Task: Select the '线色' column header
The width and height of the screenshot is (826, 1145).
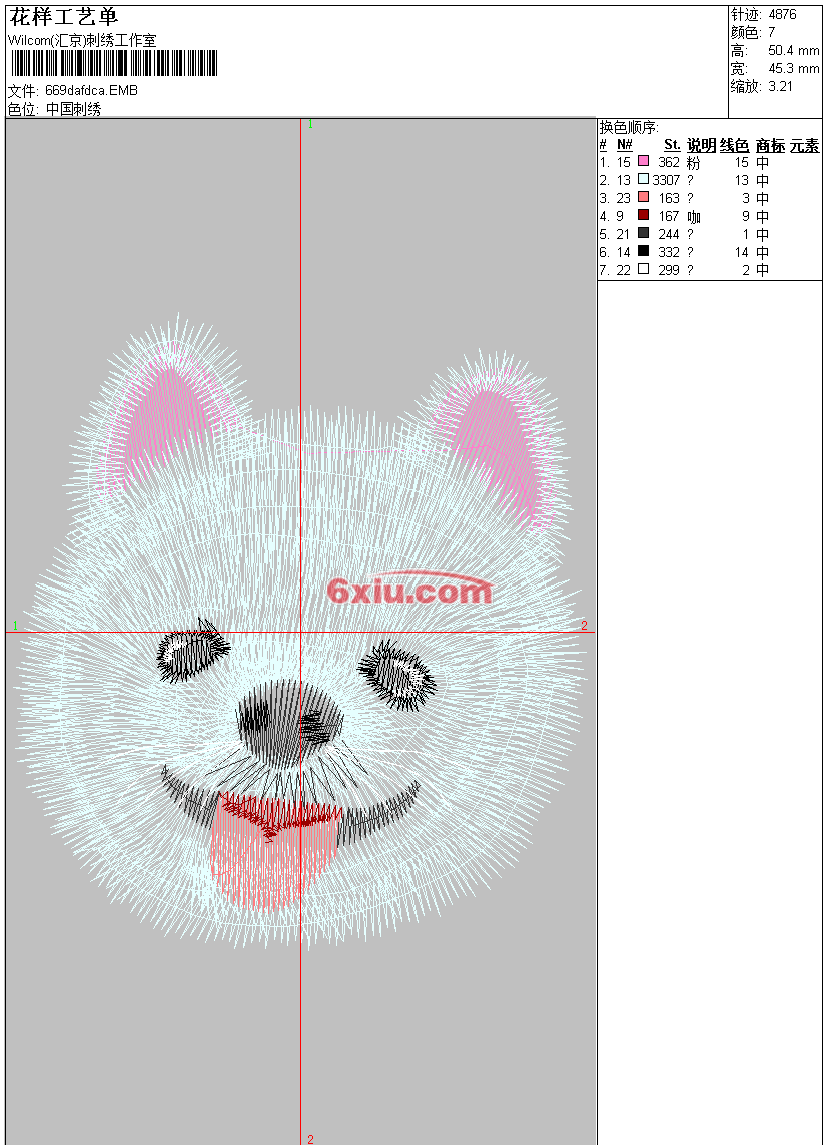Action: 735,145
